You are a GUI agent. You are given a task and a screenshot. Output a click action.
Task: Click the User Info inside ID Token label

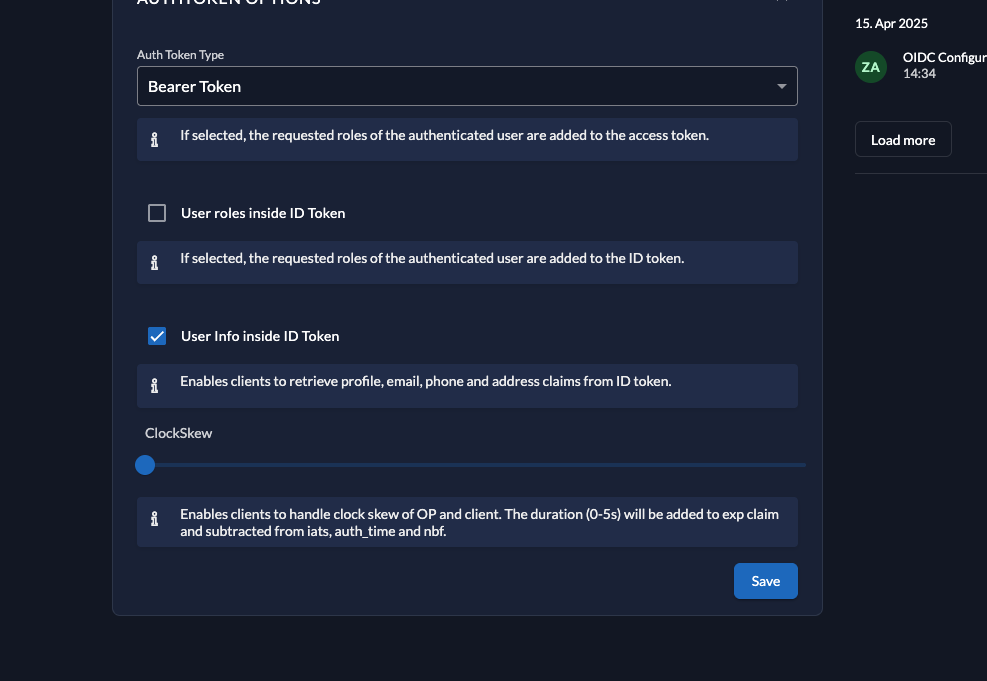pyautogui.click(x=260, y=336)
